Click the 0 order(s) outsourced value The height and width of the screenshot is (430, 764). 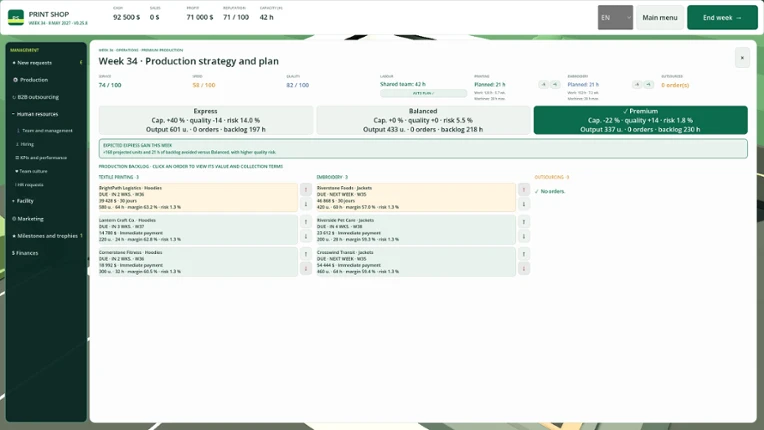[x=675, y=85]
